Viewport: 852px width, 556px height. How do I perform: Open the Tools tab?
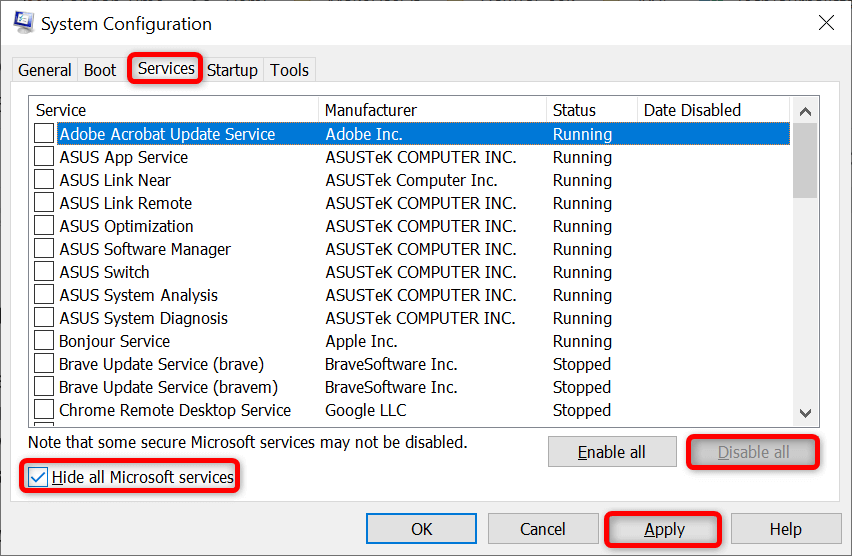(x=290, y=70)
